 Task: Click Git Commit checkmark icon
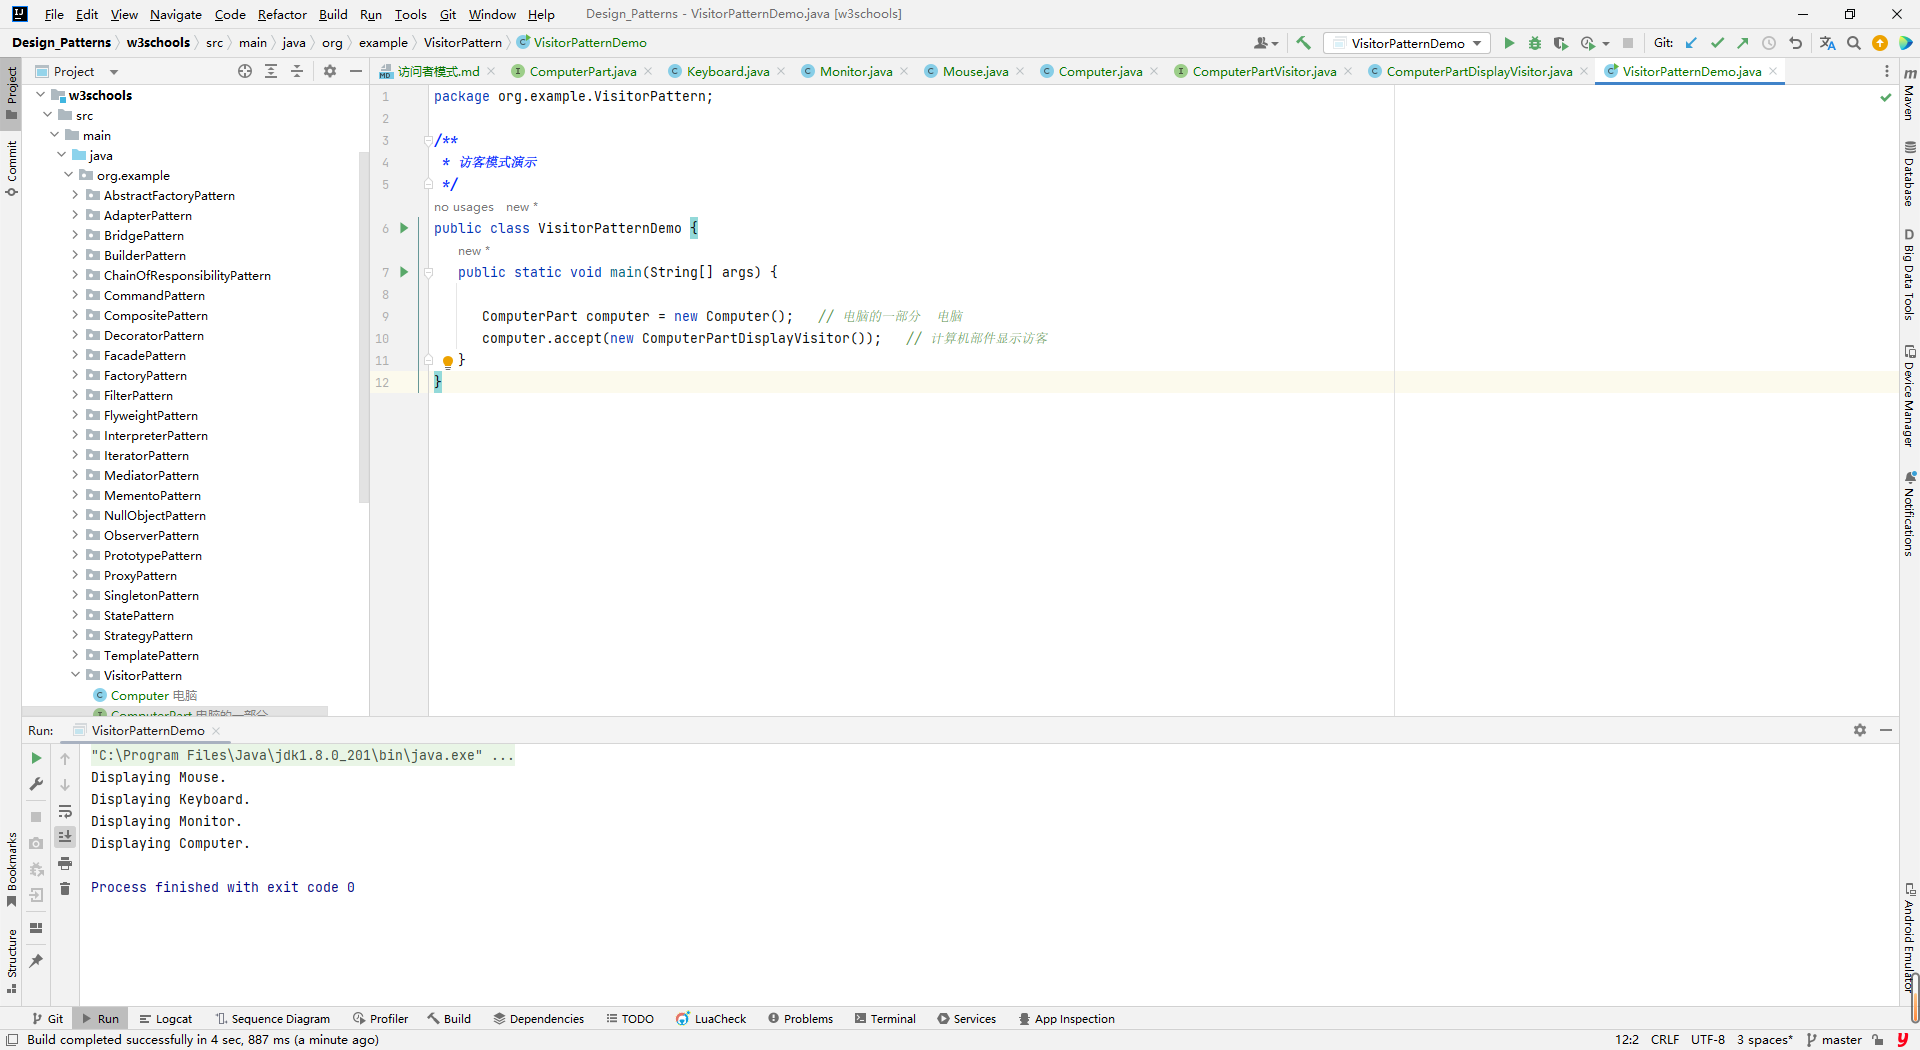[1717, 43]
